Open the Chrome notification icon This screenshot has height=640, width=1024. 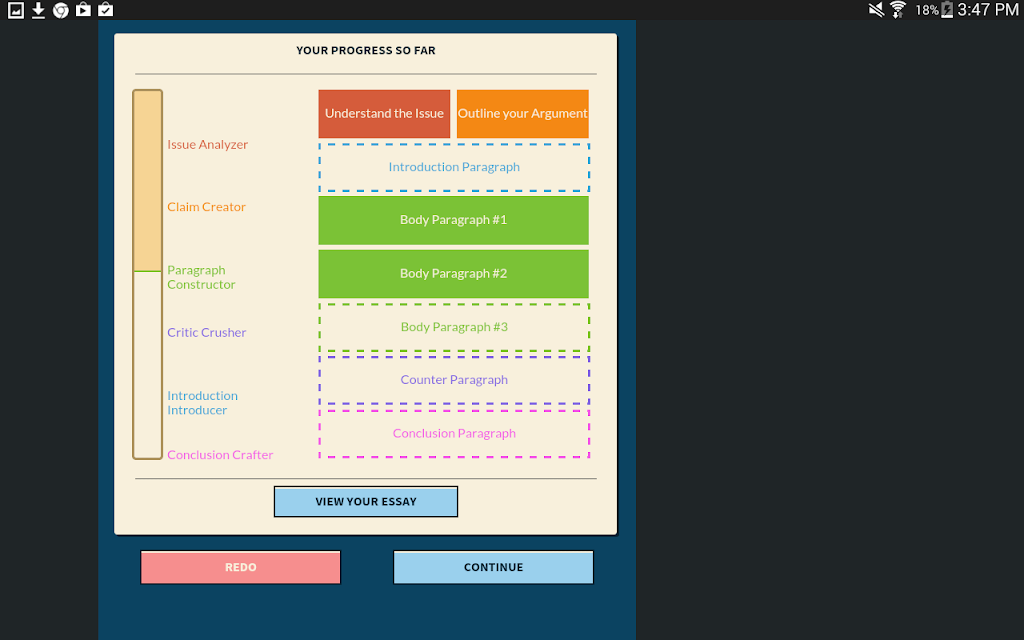coord(61,10)
